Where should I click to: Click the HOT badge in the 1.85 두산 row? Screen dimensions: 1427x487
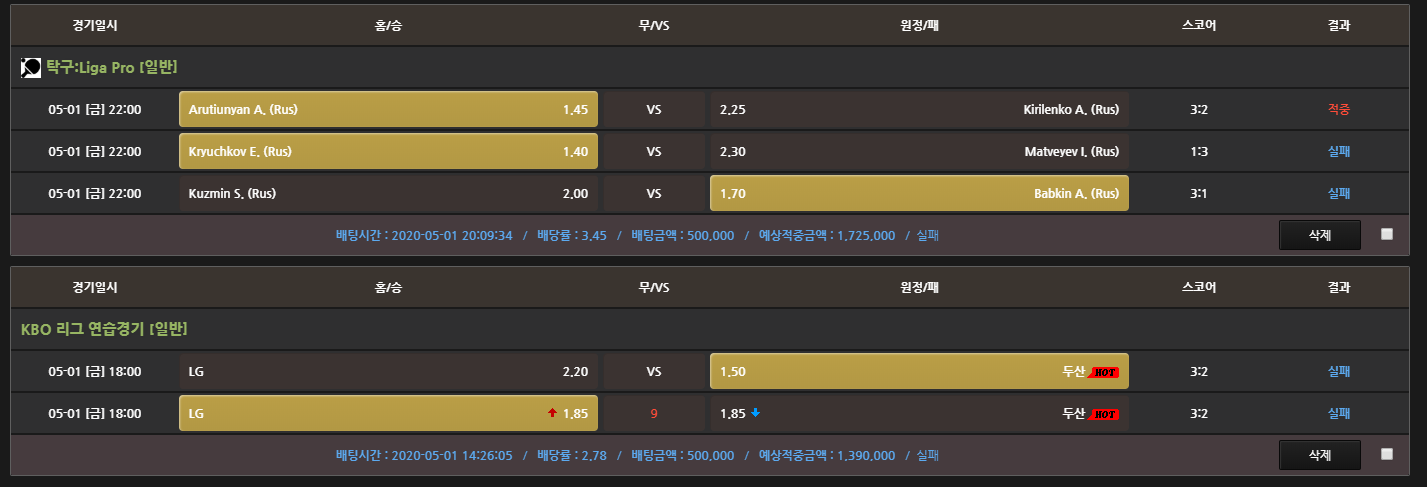point(1103,413)
